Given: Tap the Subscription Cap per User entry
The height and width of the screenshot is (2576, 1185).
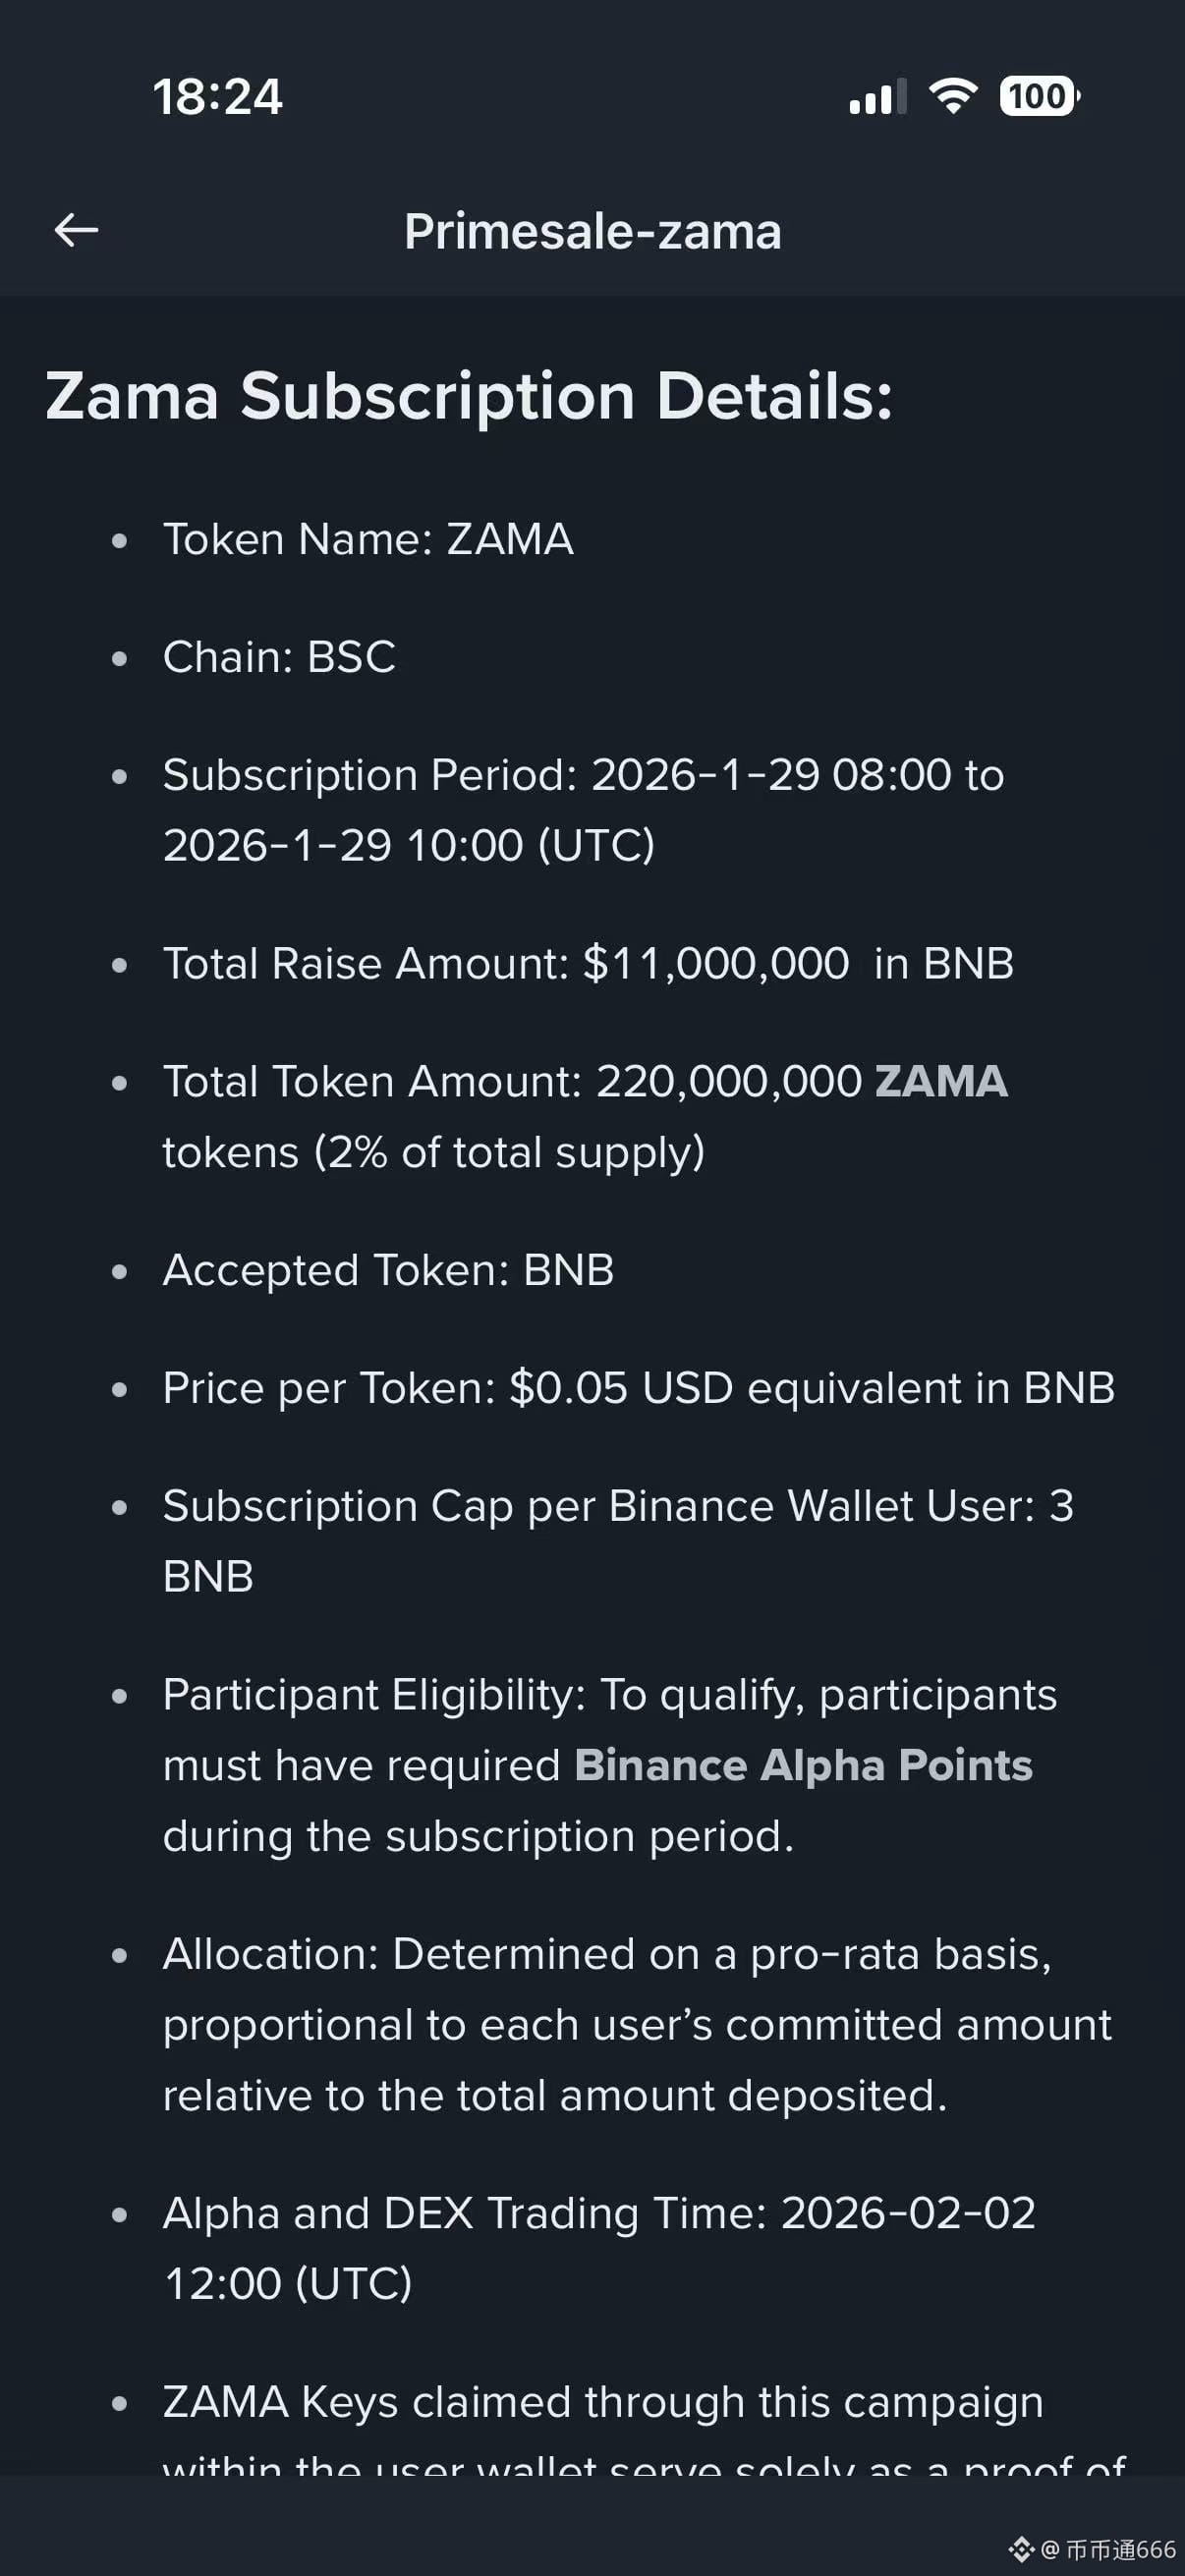Looking at the screenshot, I should (x=617, y=1541).
